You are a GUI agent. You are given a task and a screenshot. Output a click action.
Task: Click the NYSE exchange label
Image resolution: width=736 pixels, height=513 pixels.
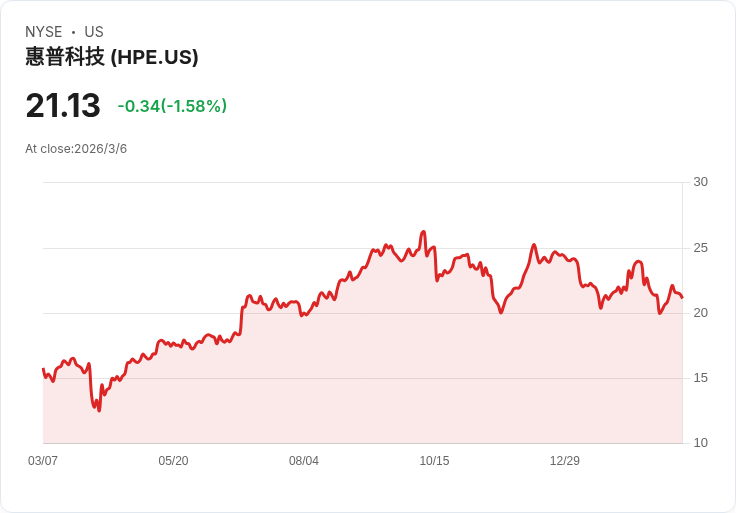point(44,32)
